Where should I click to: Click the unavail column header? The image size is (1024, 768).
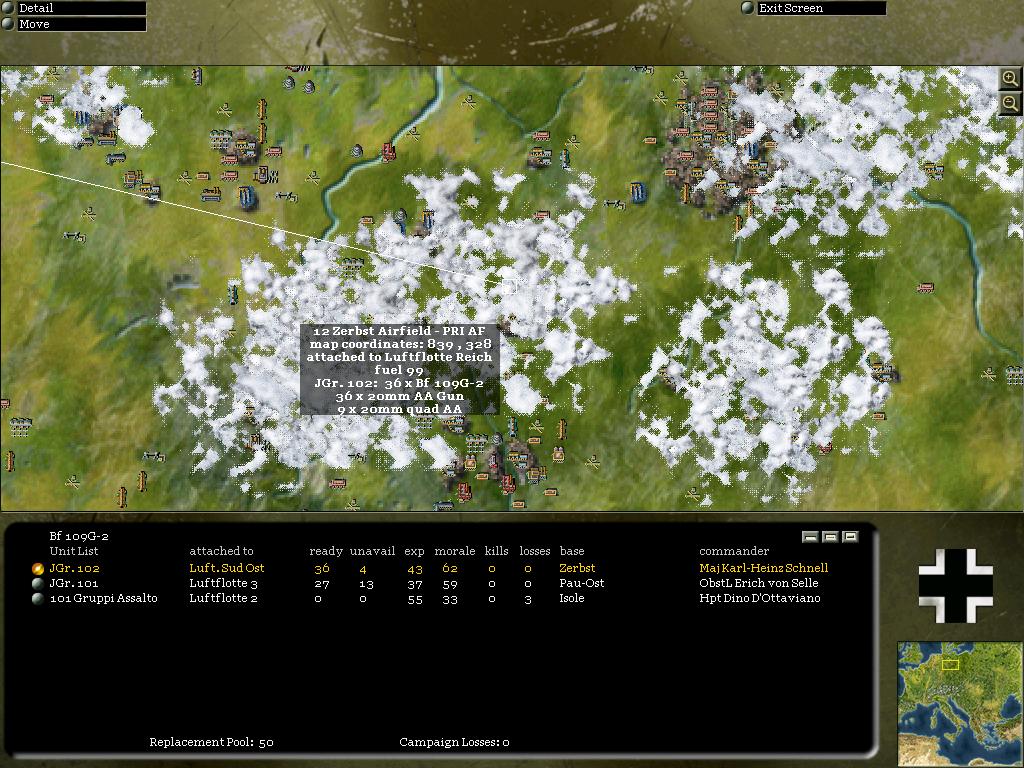coord(372,551)
